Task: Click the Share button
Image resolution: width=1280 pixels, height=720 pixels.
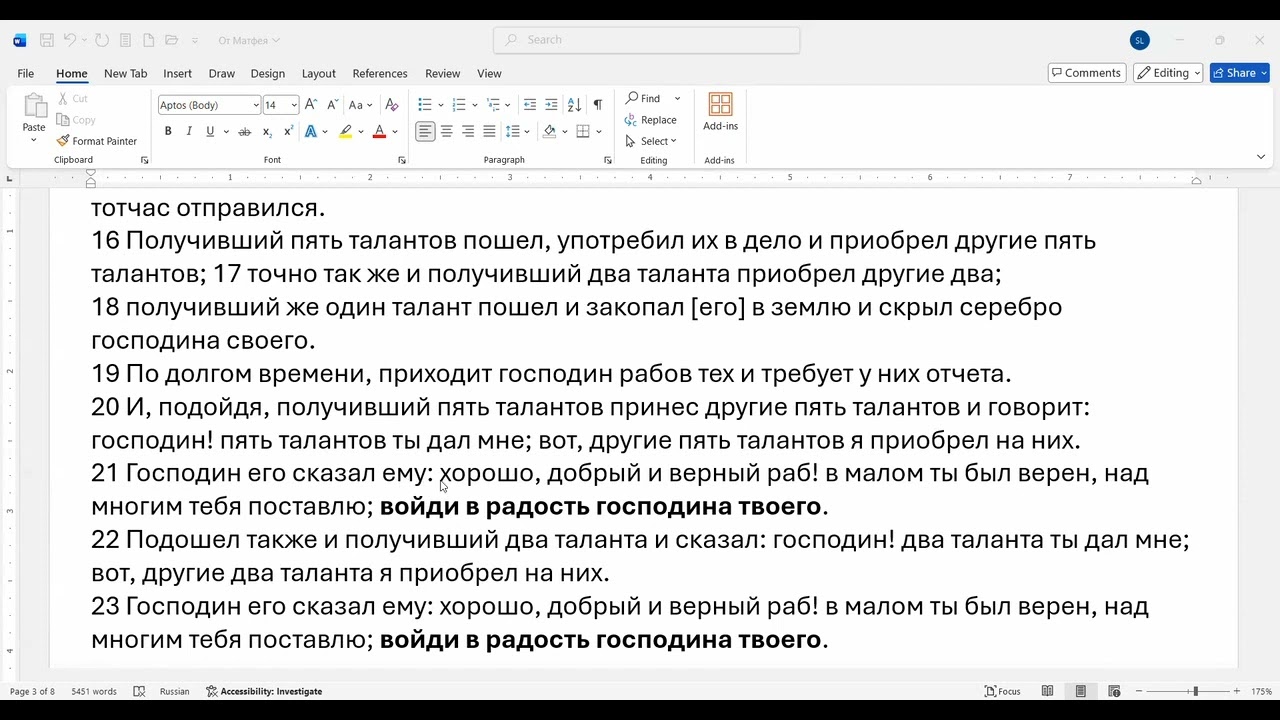Action: 1239,73
